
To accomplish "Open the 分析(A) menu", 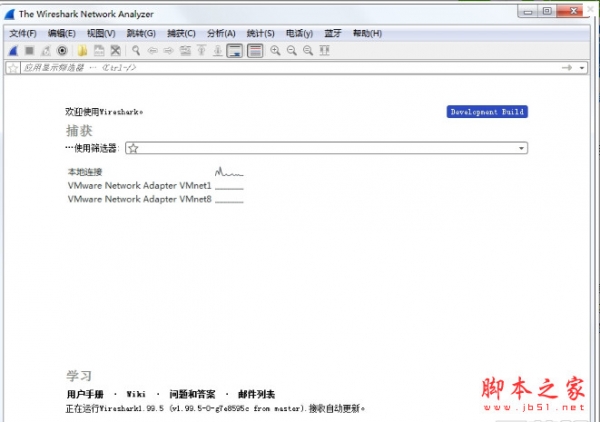I will (x=221, y=34).
